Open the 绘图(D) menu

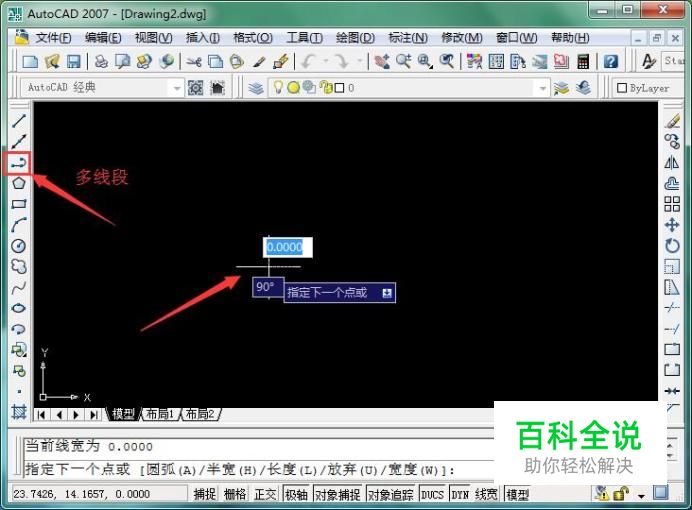pos(355,38)
